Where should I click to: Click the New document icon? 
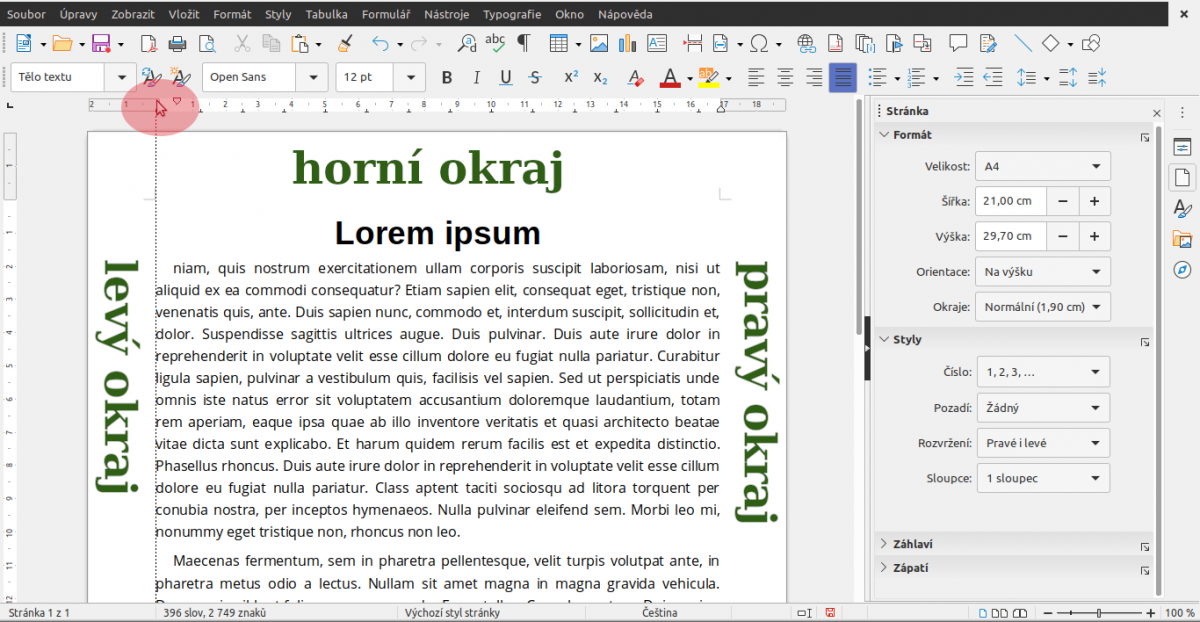[23, 44]
